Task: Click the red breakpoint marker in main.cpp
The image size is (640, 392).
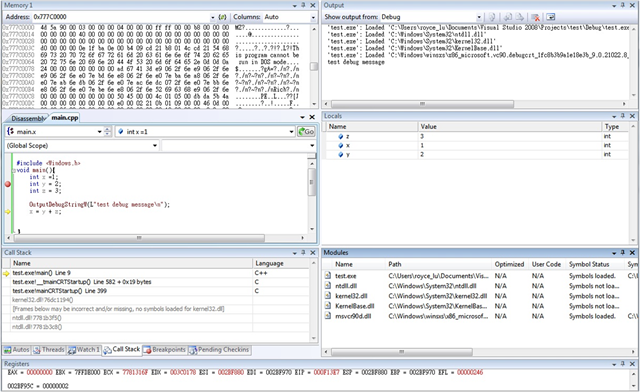Action: click(8, 184)
